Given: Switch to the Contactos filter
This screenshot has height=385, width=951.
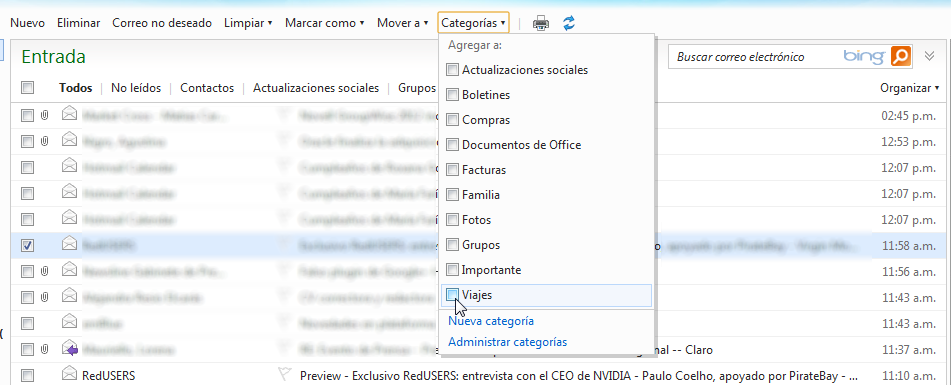Looking at the screenshot, I should click(x=207, y=88).
